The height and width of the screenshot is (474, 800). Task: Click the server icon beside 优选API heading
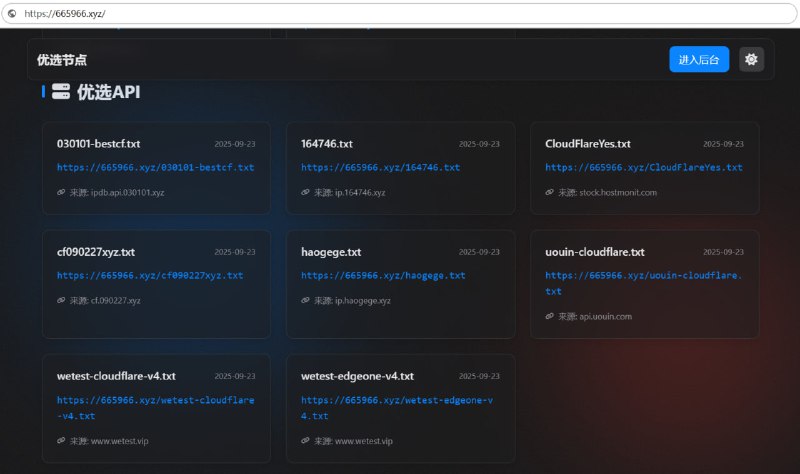tap(61, 92)
